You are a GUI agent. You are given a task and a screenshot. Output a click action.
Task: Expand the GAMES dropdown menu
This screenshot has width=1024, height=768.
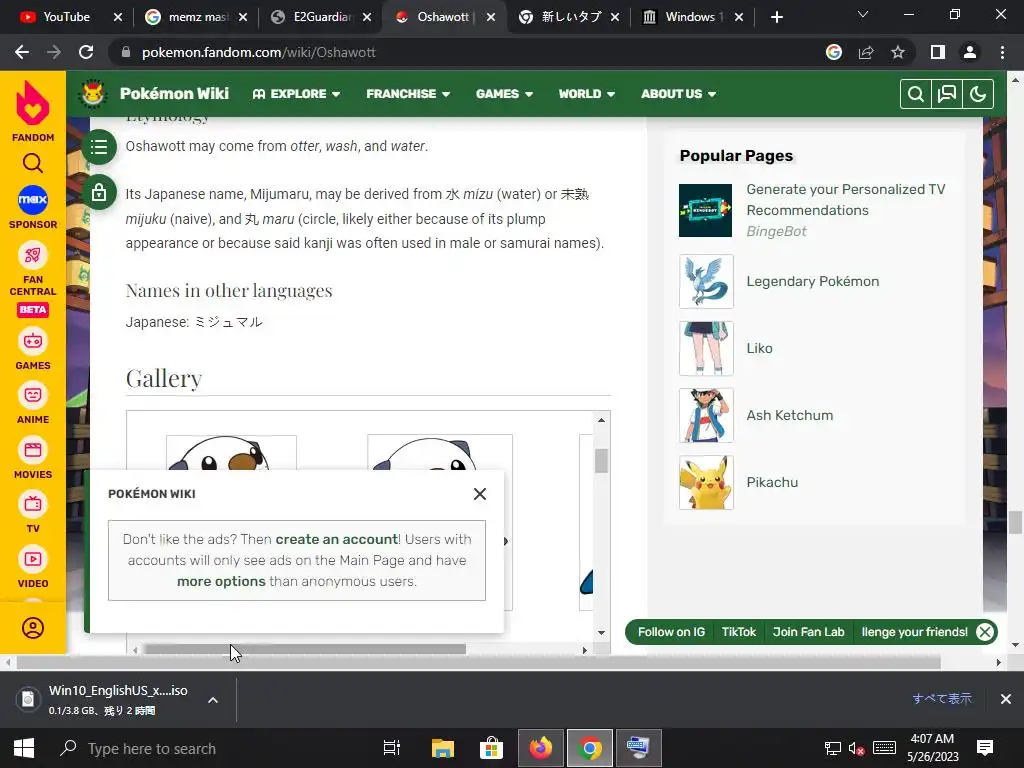[x=504, y=94]
